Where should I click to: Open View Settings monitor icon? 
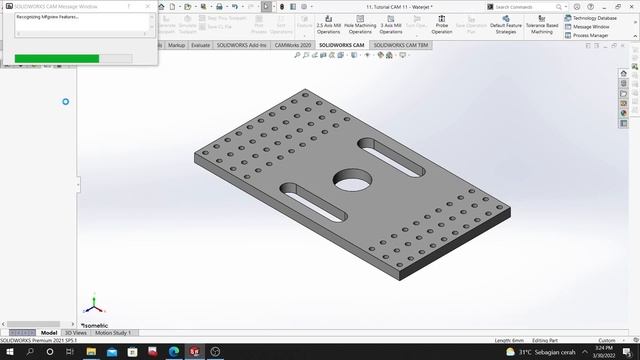(402, 55)
